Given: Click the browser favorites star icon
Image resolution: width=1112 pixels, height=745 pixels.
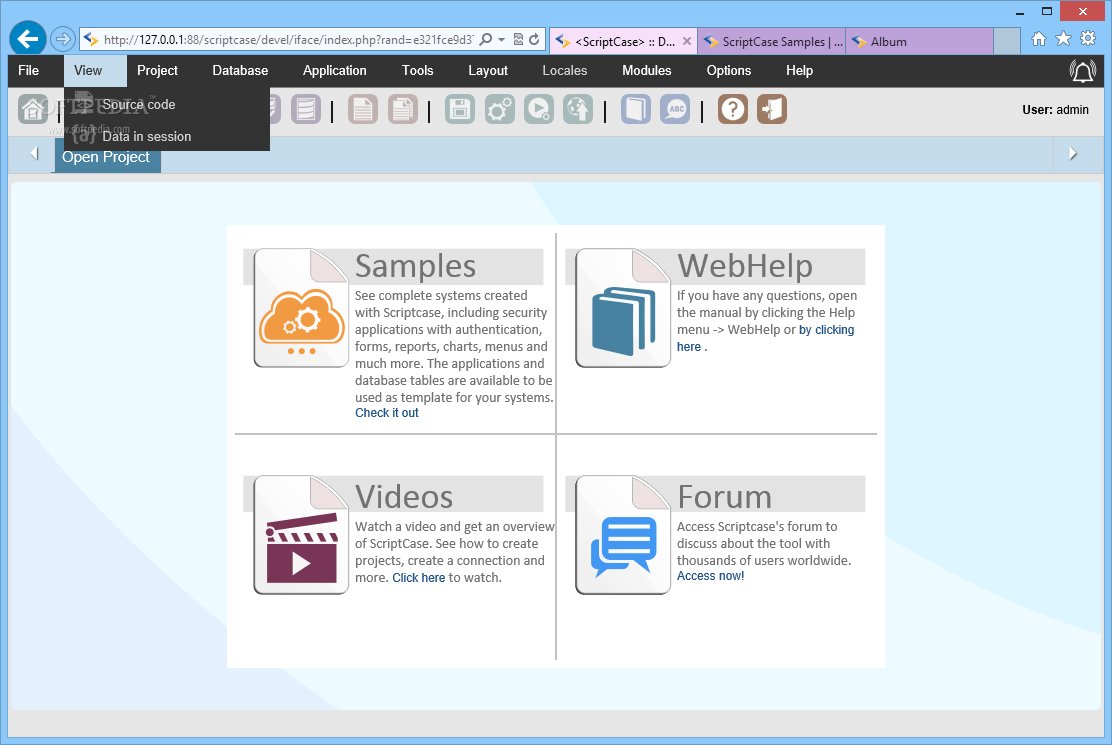Looking at the screenshot, I should (x=1063, y=39).
